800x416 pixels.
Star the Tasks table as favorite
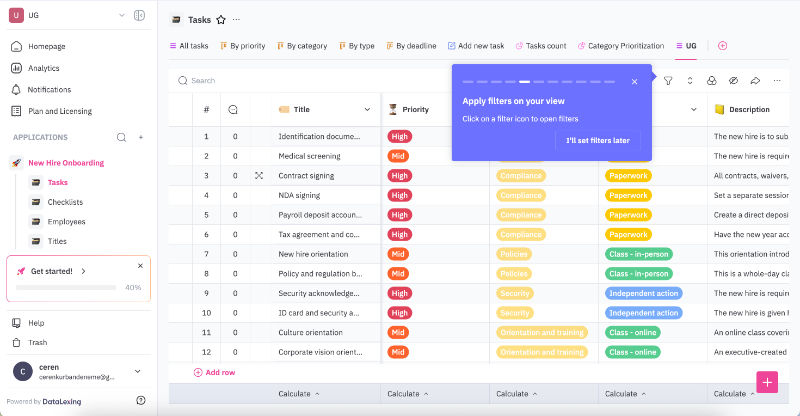coord(221,20)
